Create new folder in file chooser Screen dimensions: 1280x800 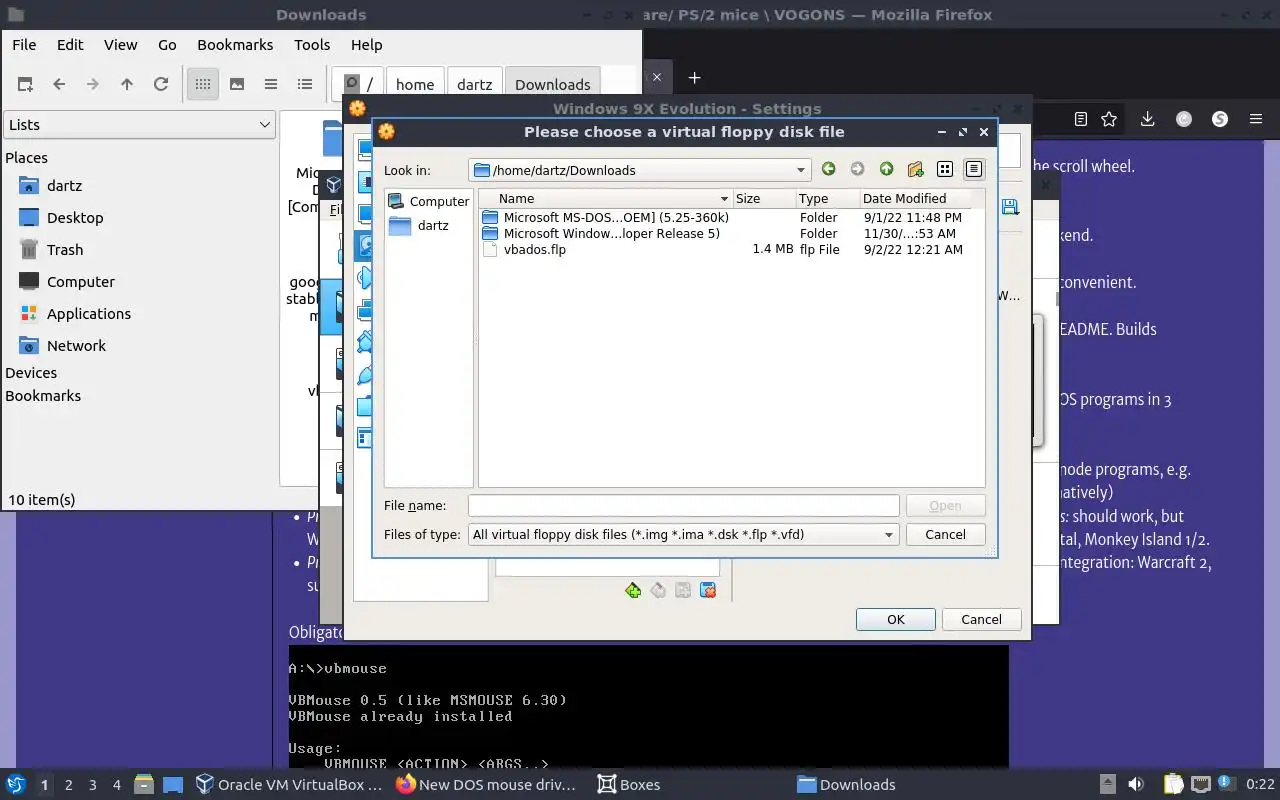915,169
